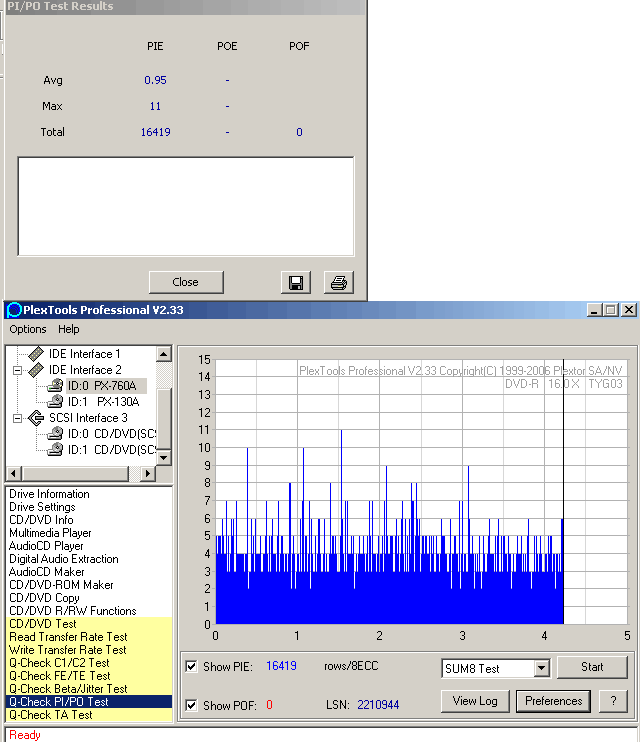Open the SUM8 Test dropdown
The width and height of the screenshot is (640, 742).
click(x=541, y=669)
